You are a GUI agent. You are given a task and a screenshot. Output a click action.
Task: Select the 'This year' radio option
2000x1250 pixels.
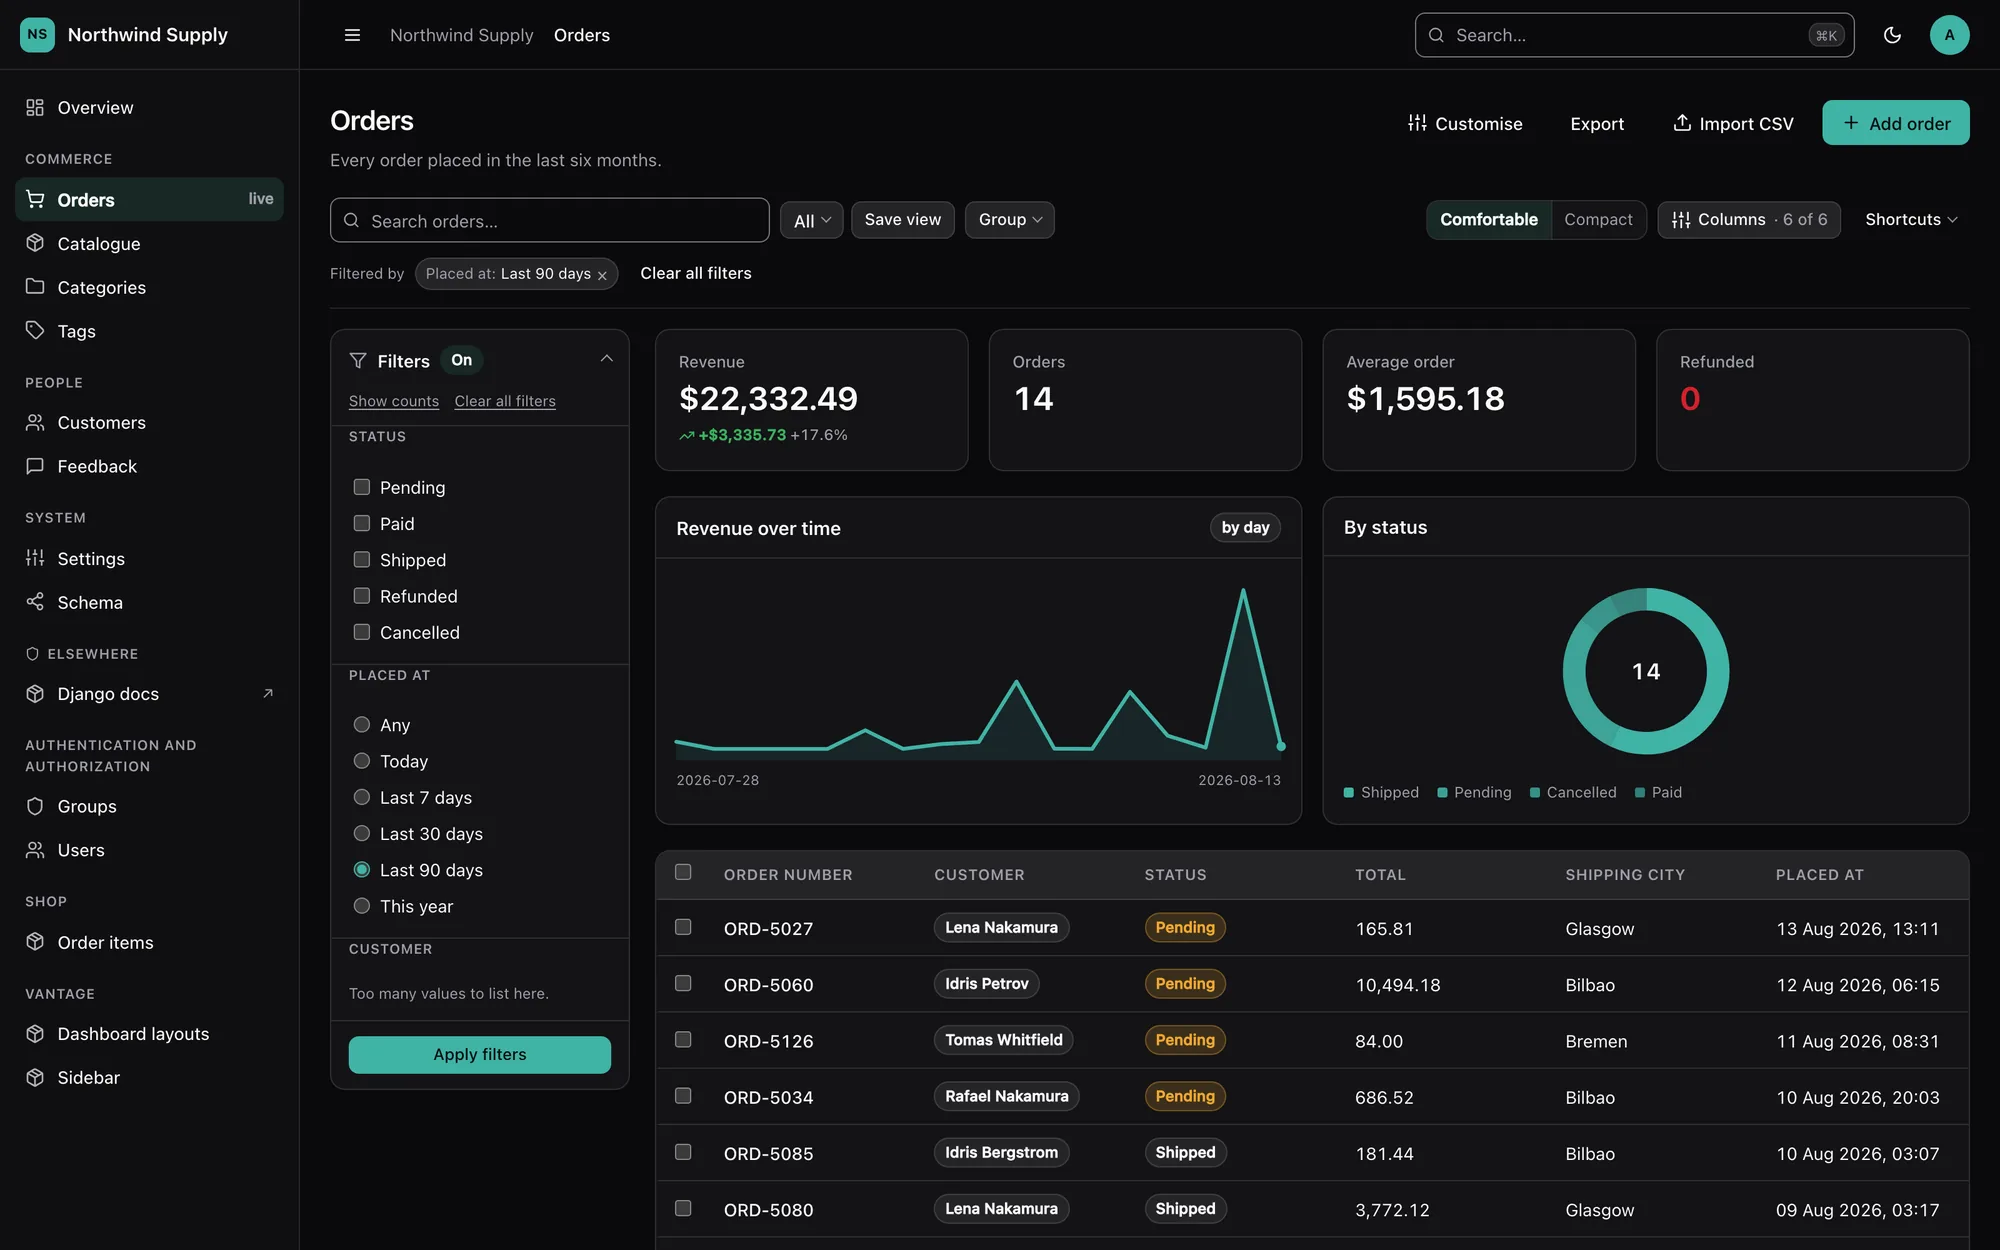[x=362, y=906]
